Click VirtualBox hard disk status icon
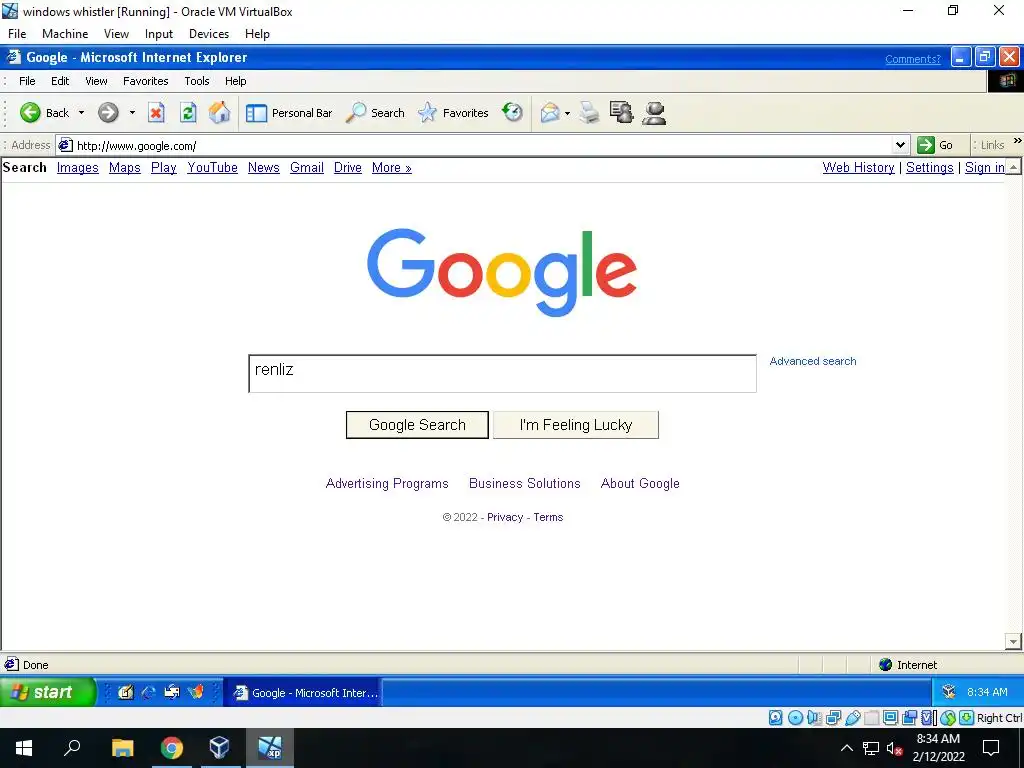 (x=775, y=718)
